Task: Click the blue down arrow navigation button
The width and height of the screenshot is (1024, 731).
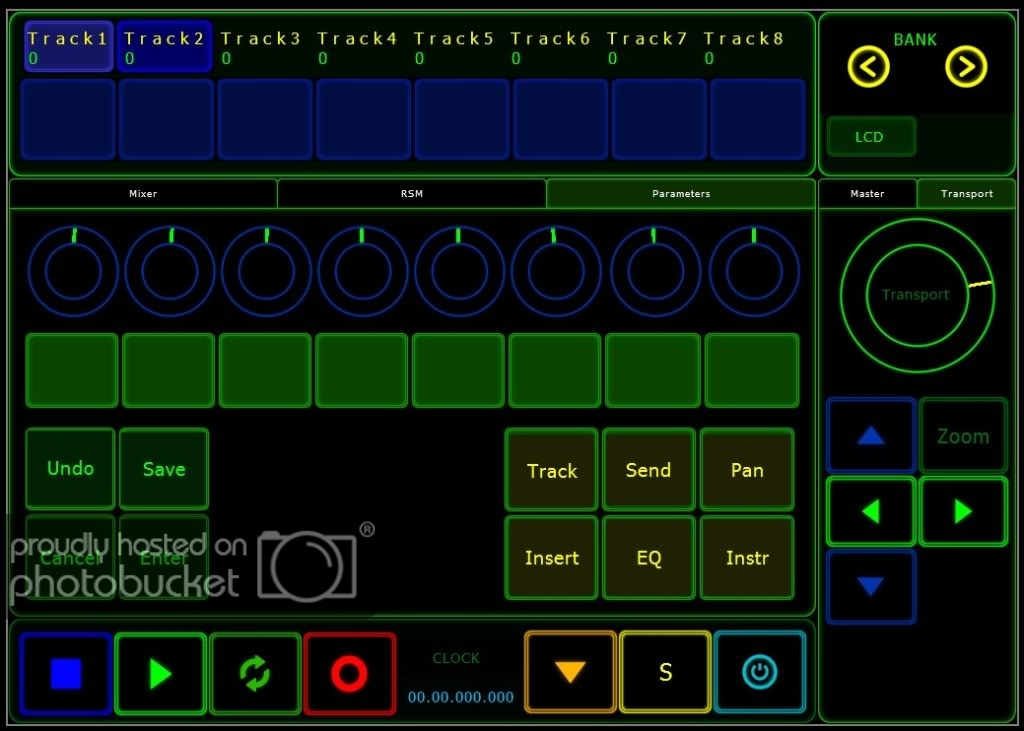Action: coord(871,587)
